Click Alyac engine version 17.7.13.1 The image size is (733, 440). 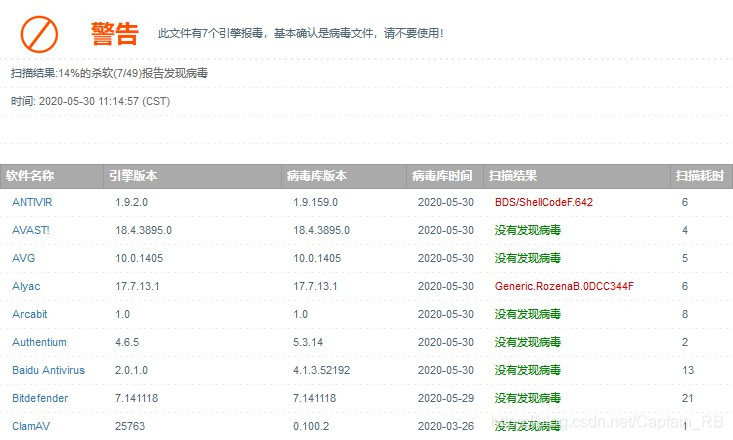pyautogui.click(x=137, y=286)
